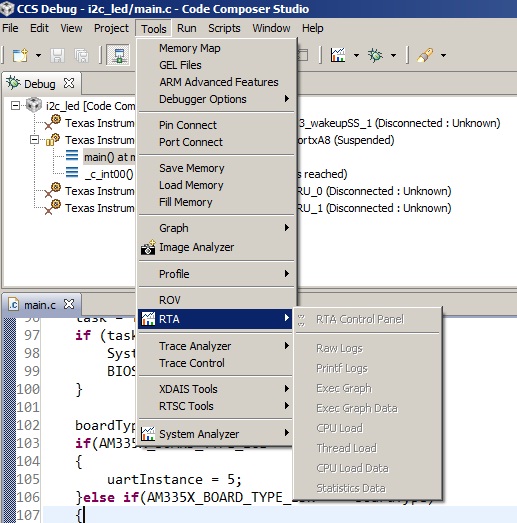Open dropdown arrow next to bug icon

[393, 55]
